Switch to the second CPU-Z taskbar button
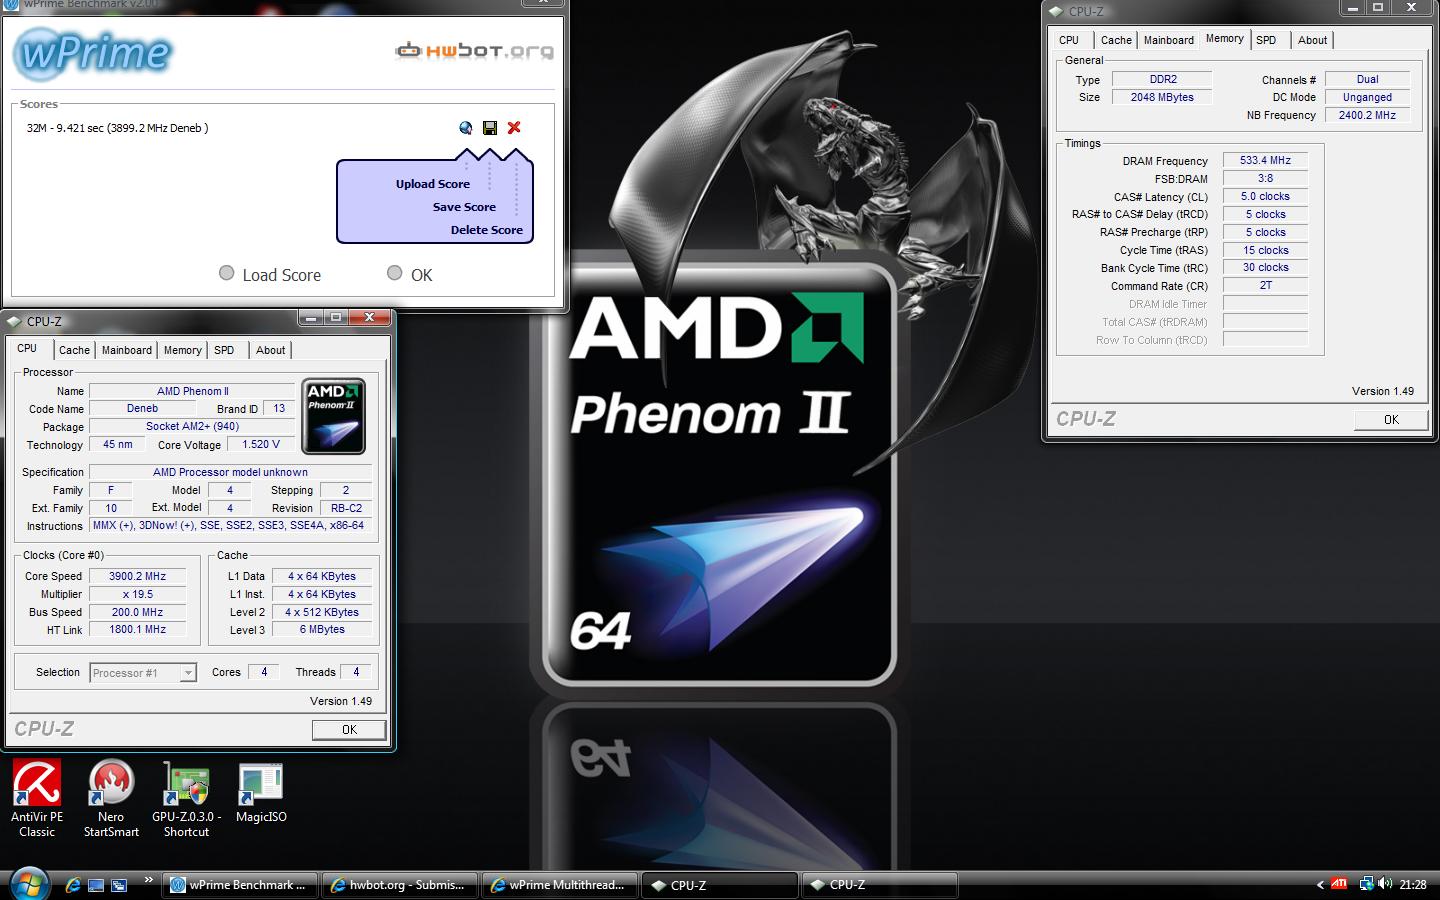The width and height of the screenshot is (1440, 900). click(x=879, y=885)
